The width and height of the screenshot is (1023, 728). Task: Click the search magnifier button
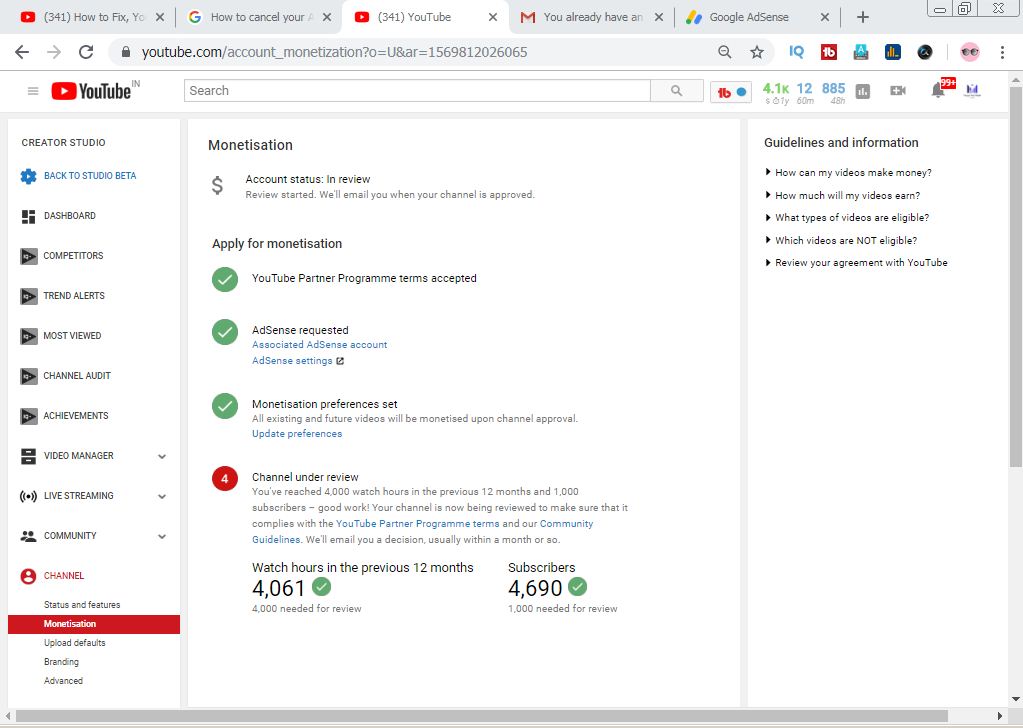point(677,91)
